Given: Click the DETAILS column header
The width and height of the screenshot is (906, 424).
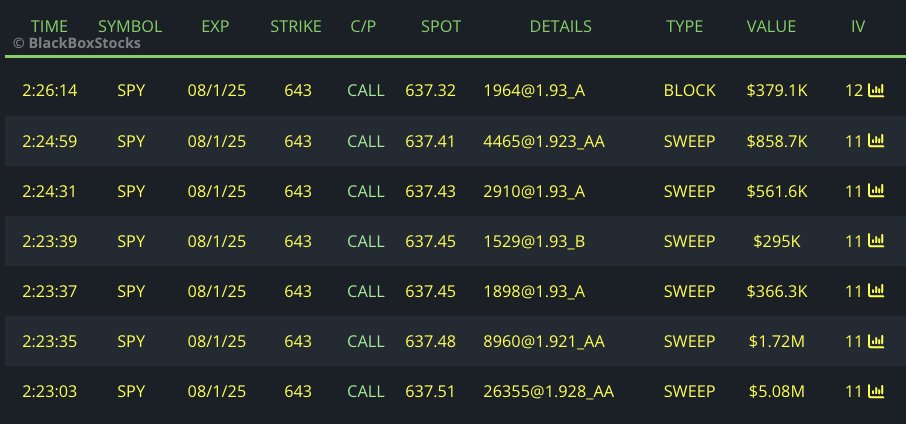Looking at the screenshot, I should click(560, 26).
